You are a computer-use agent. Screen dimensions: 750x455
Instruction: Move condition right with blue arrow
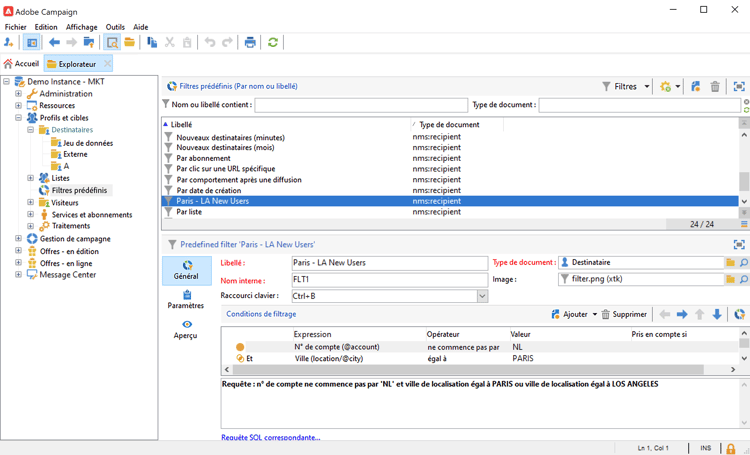click(682, 314)
